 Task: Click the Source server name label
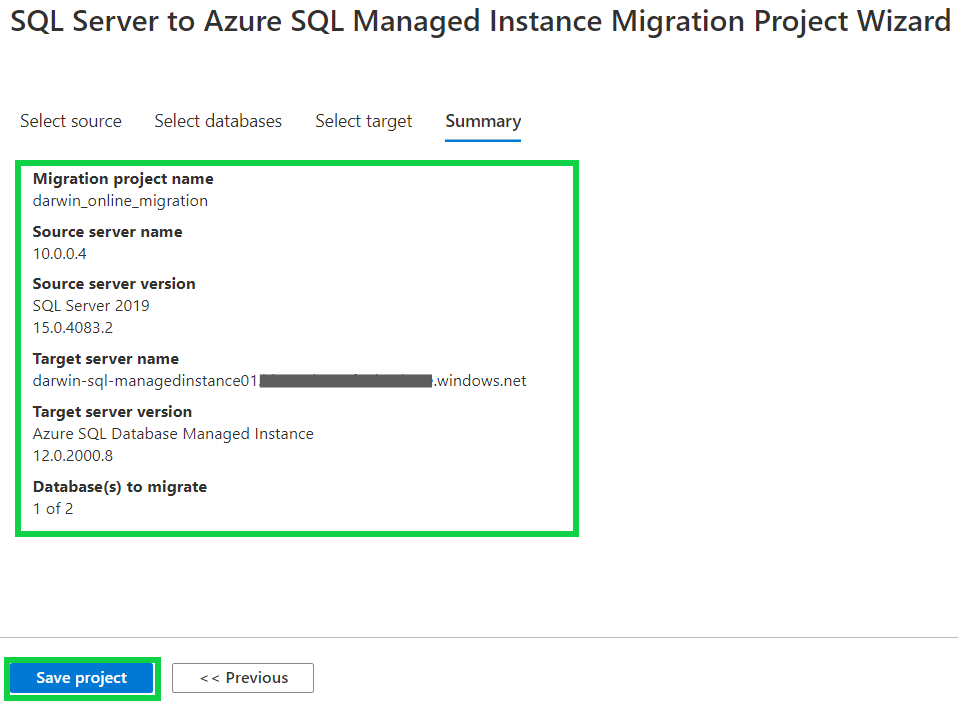tap(108, 232)
